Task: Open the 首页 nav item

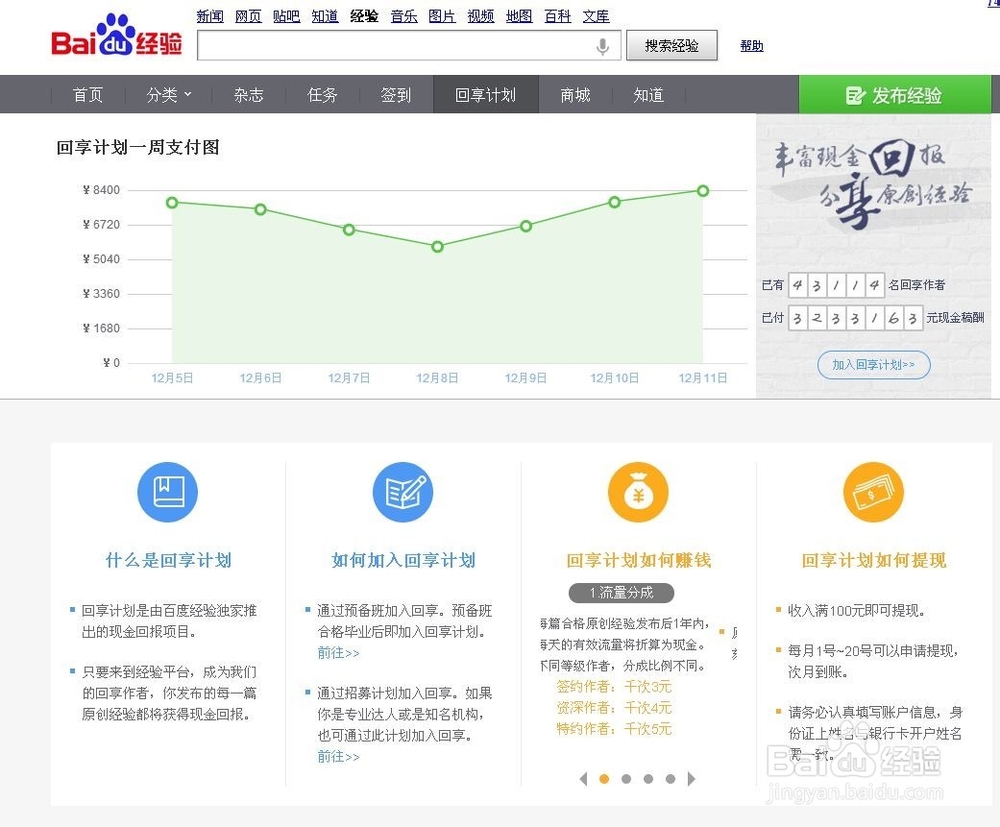Action: coord(88,95)
